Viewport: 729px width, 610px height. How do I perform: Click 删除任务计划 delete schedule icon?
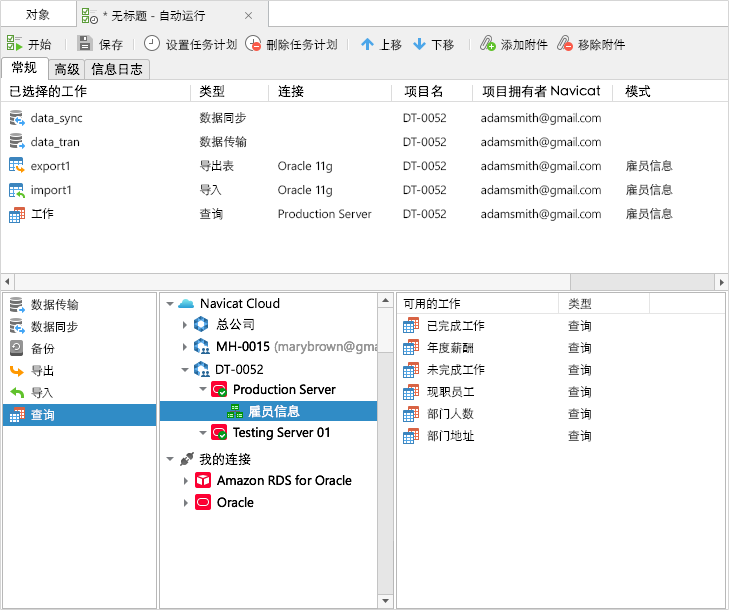pyautogui.click(x=254, y=44)
